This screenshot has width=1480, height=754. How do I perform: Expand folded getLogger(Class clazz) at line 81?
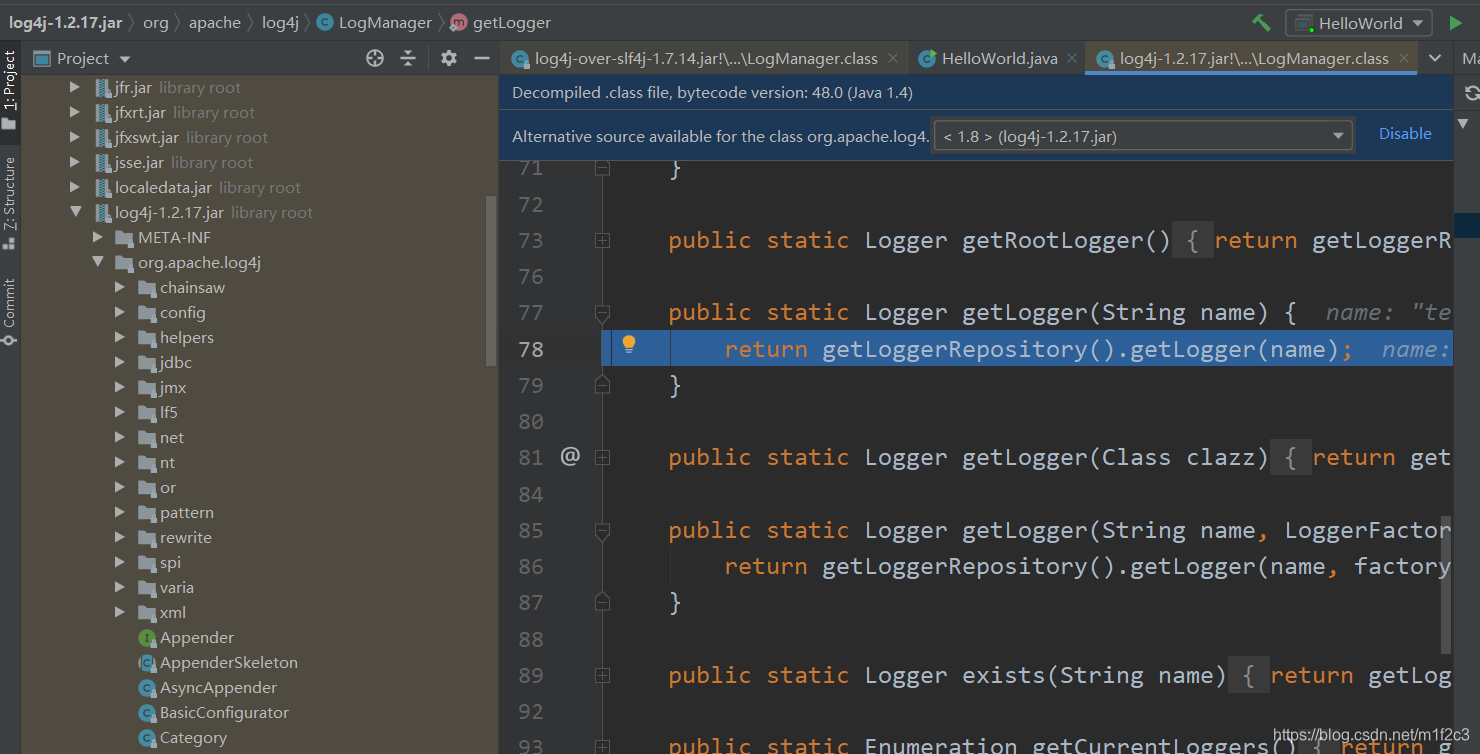602,458
